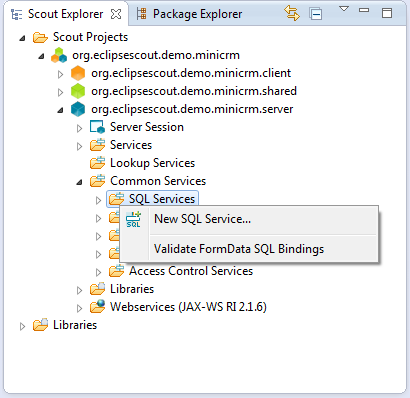Maximize the explorer view panel
The image size is (410, 398).
tap(387, 13)
